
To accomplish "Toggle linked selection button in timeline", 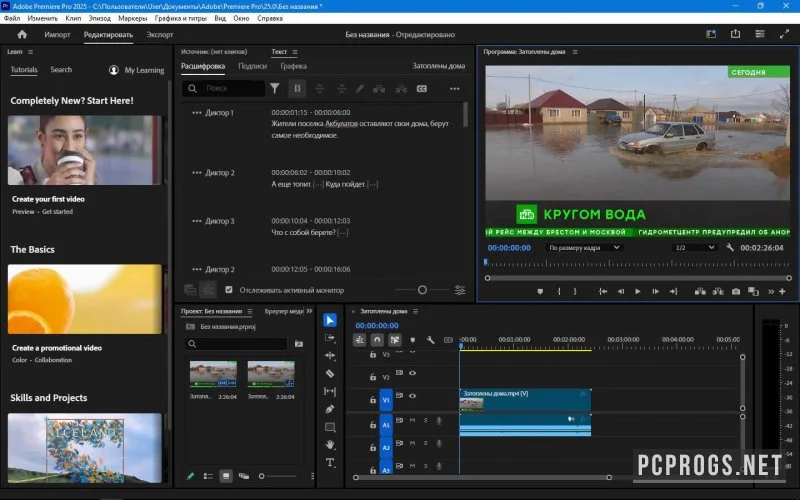I will (394, 340).
